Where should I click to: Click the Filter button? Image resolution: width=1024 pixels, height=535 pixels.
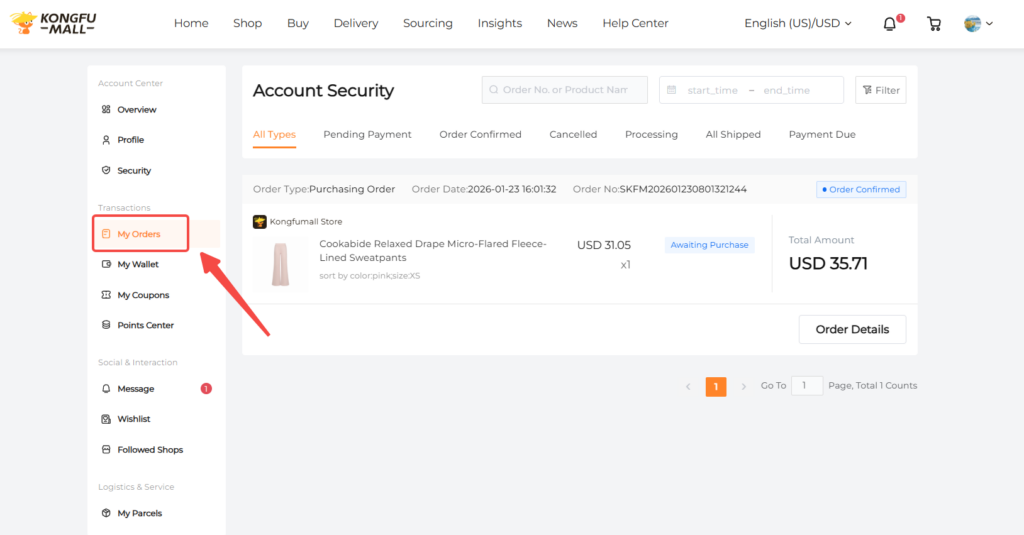click(x=880, y=90)
